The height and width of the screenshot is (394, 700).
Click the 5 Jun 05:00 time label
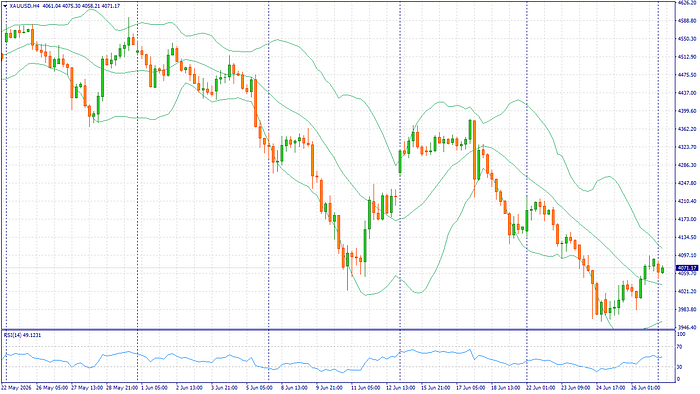(x=259, y=388)
